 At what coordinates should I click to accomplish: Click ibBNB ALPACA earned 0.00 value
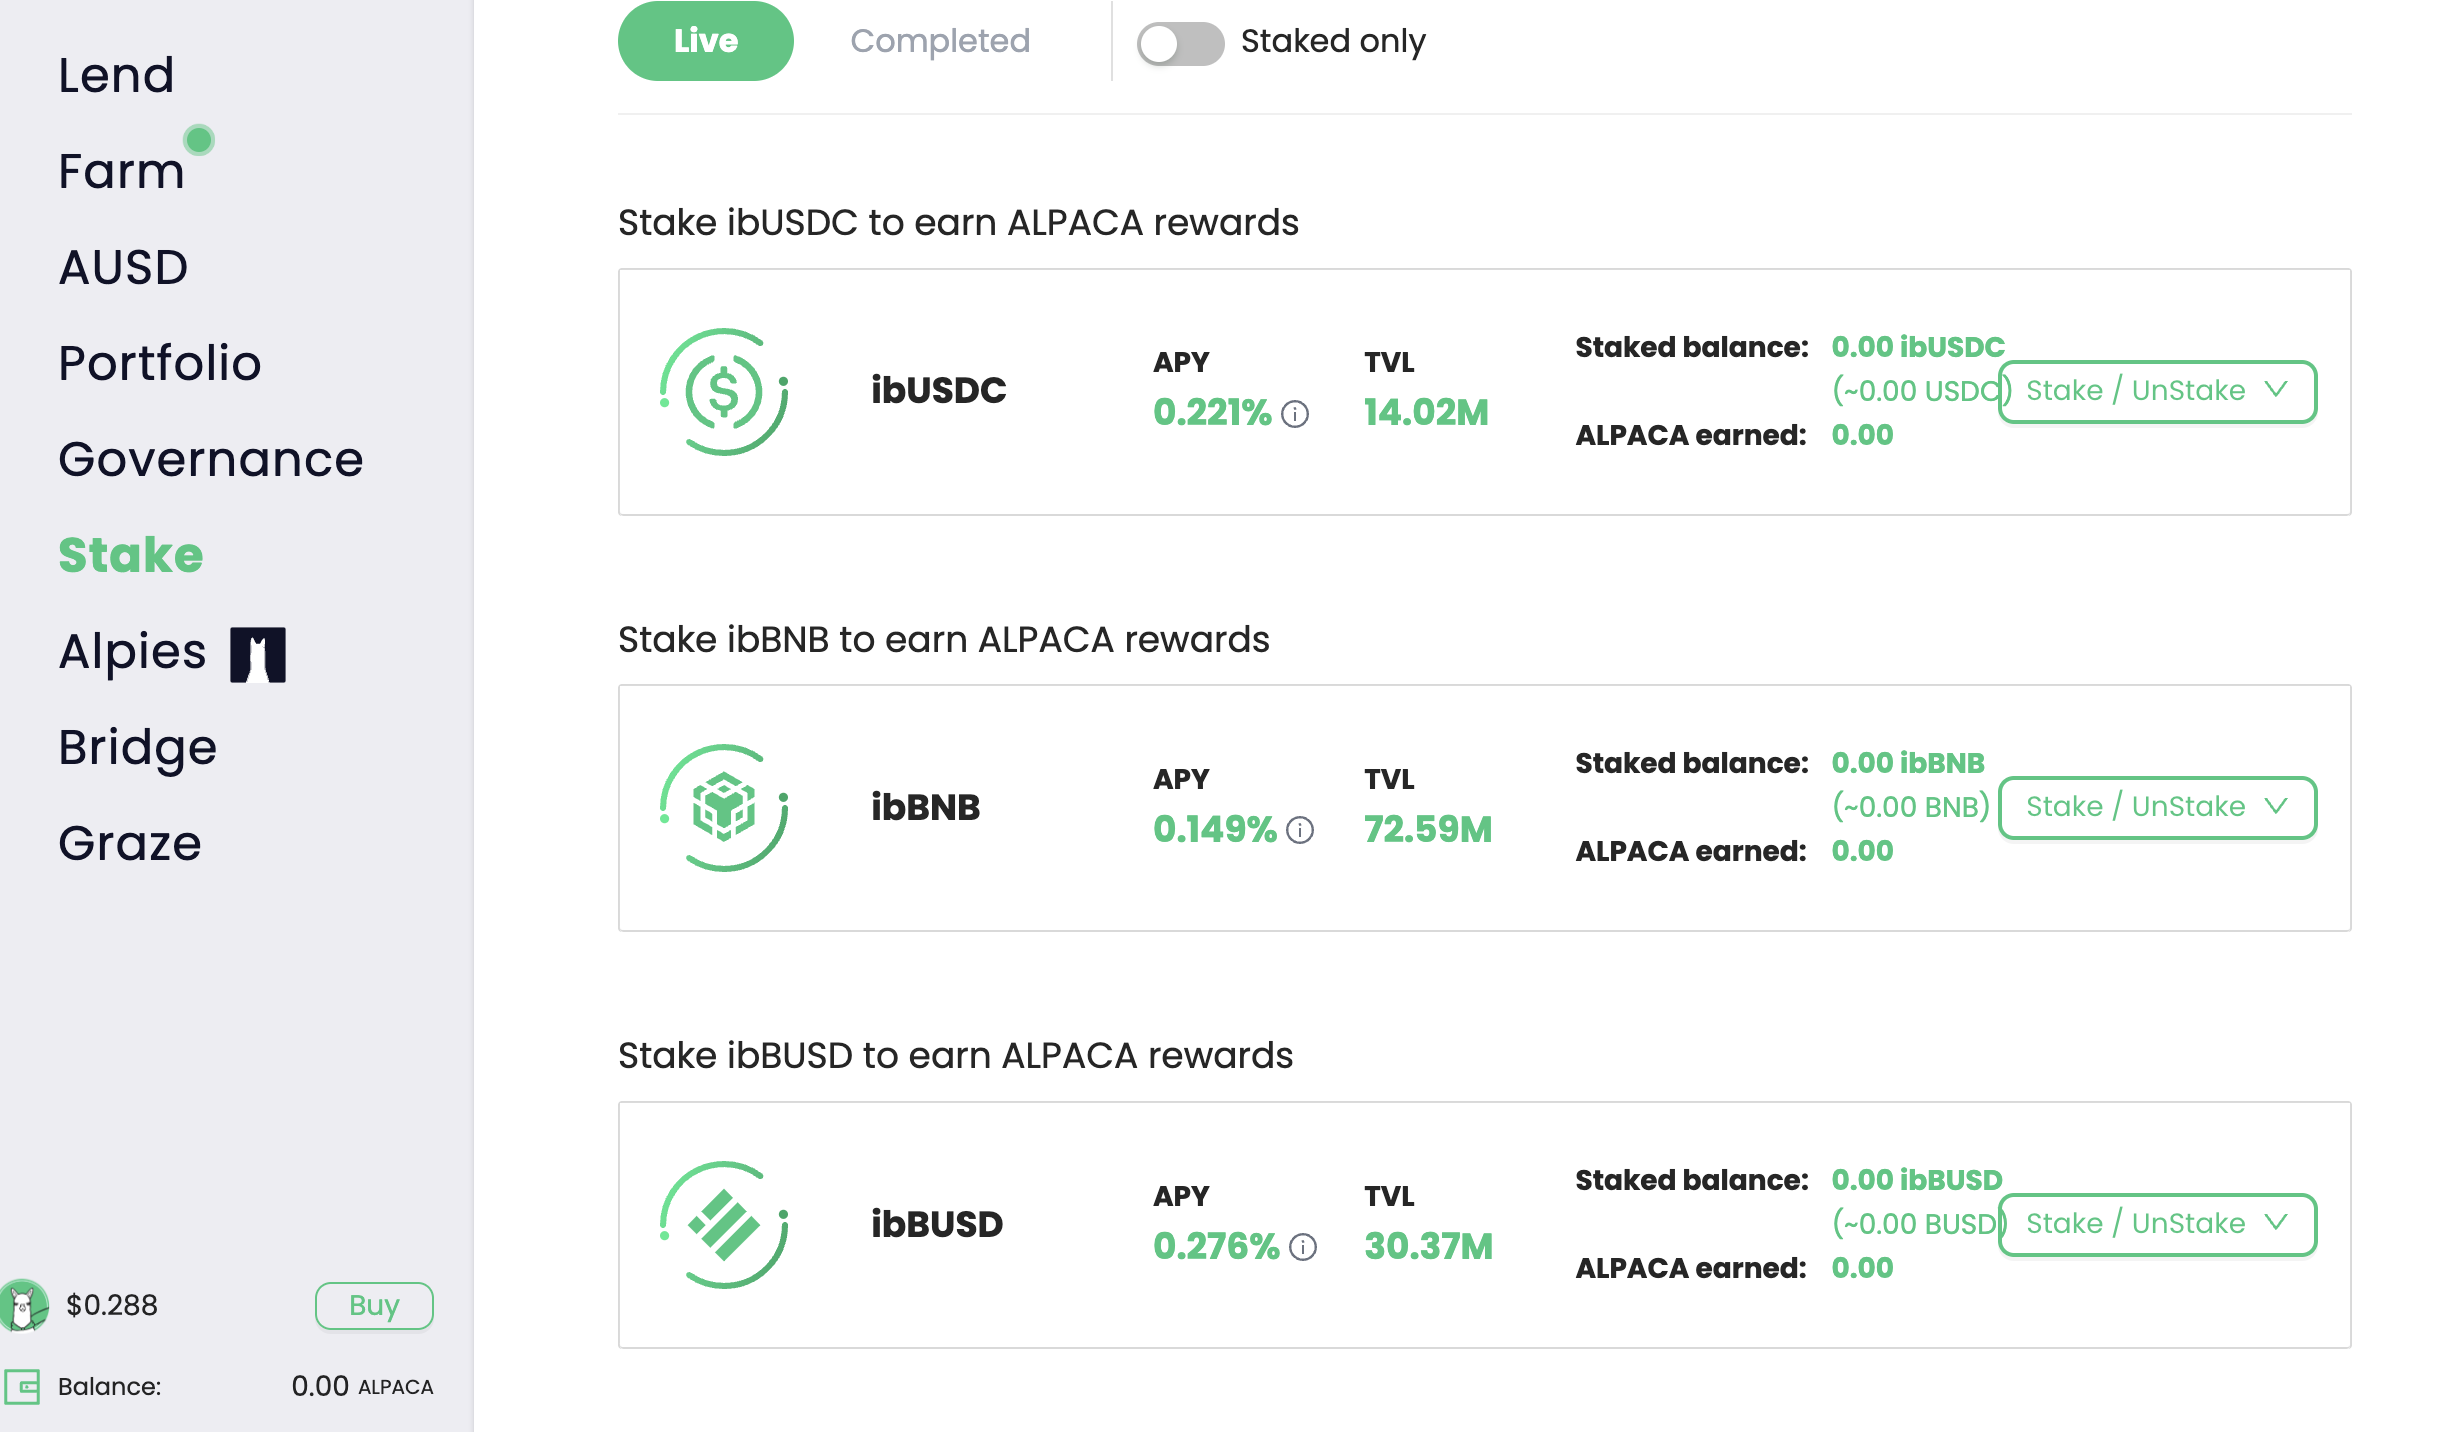1862,851
